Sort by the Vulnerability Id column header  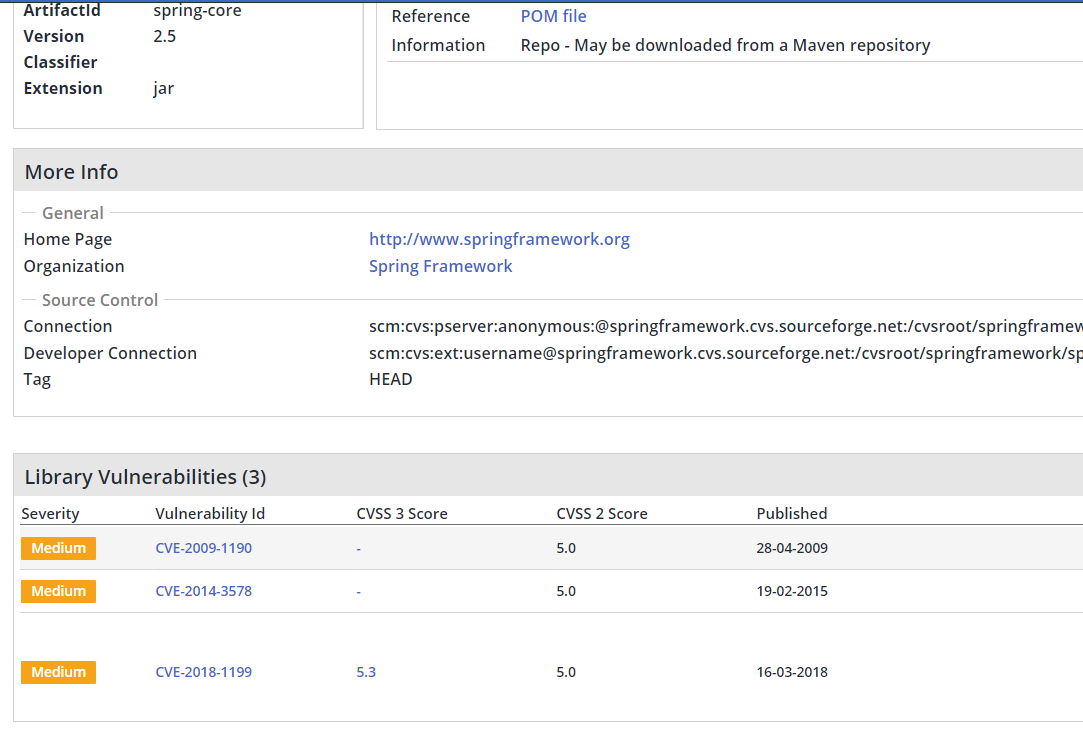pos(210,514)
